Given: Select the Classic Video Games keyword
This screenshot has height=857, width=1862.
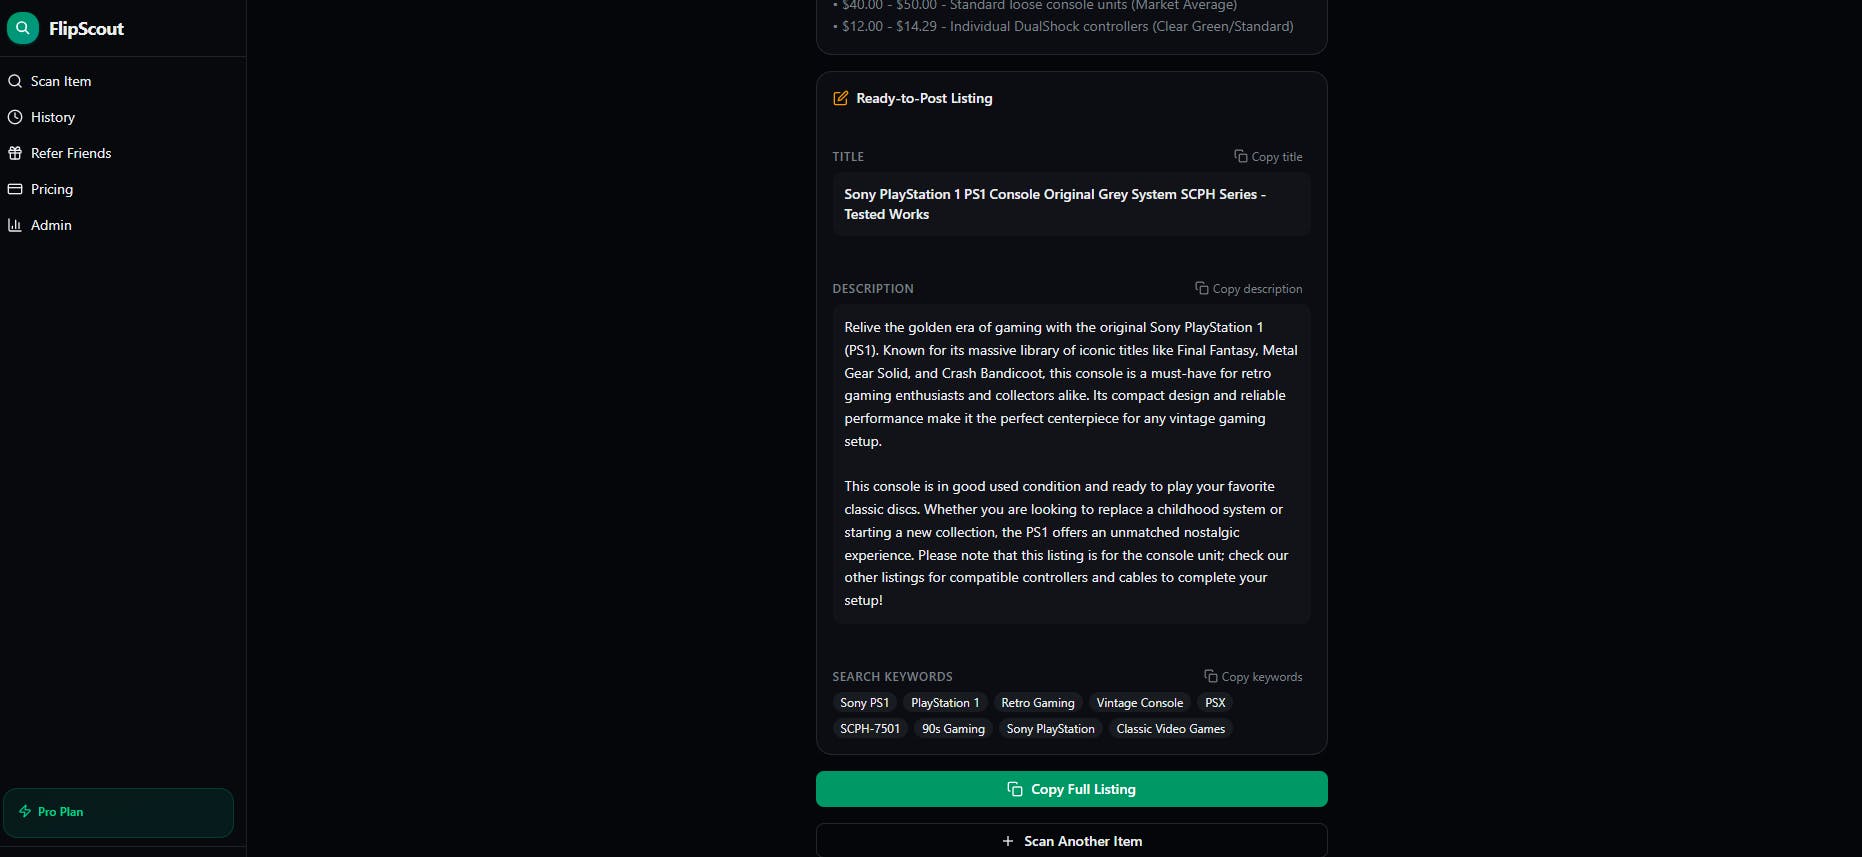Looking at the screenshot, I should coord(1171,729).
